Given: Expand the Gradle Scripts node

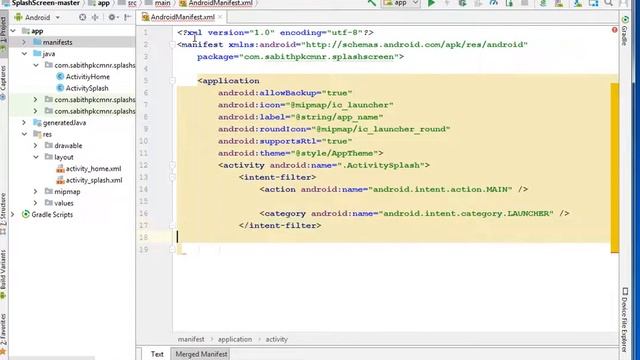Looking at the screenshot, I should pyautogui.click(x=13, y=214).
